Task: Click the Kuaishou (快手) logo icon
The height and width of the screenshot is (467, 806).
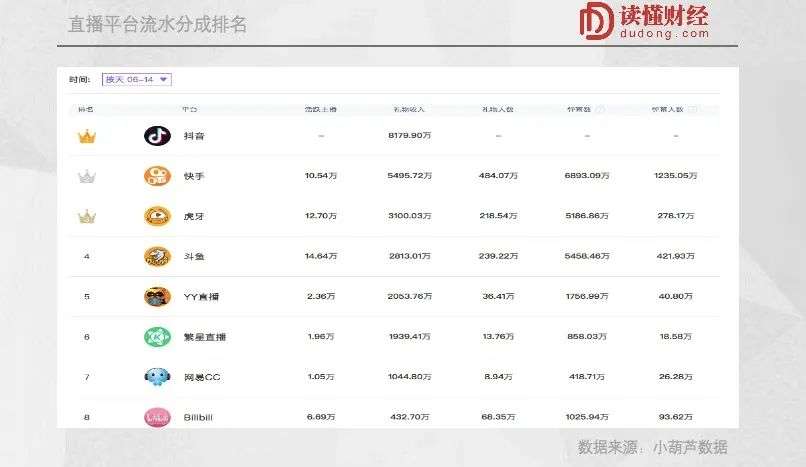Action: 157,176
